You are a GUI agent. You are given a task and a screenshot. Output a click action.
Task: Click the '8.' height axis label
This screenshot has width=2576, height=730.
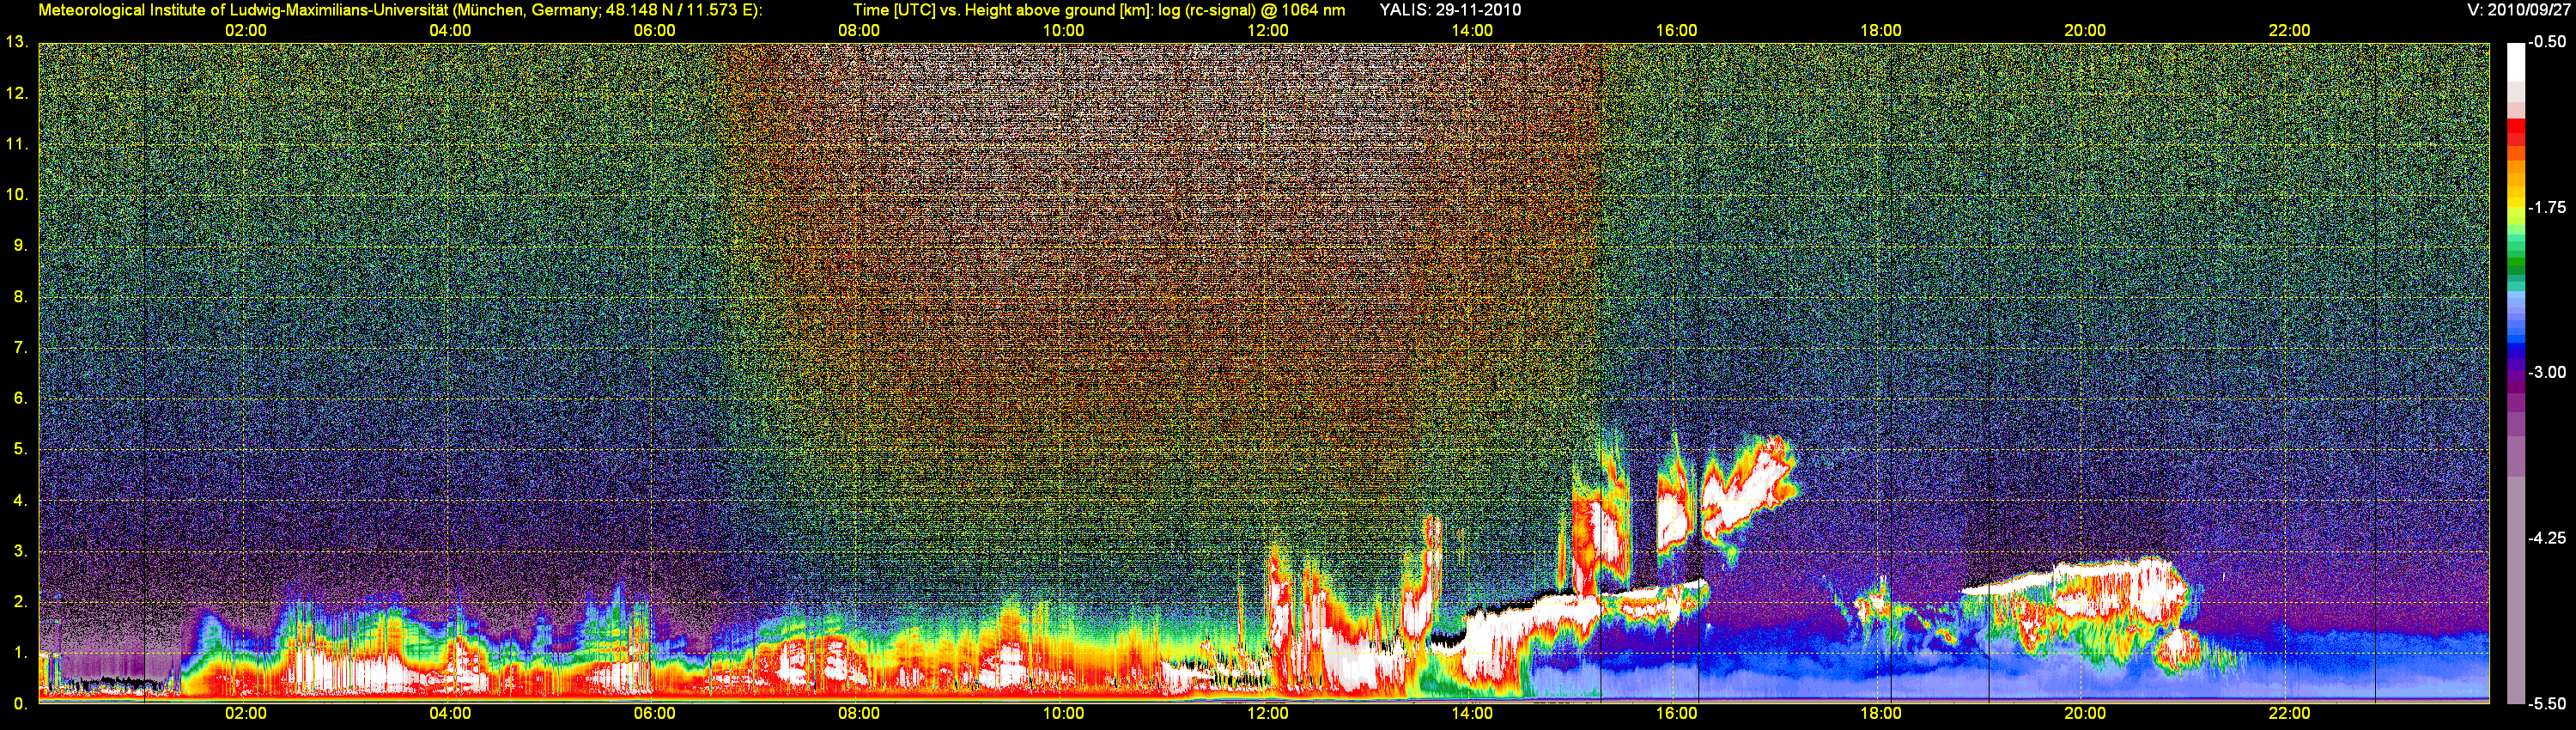[20, 297]
